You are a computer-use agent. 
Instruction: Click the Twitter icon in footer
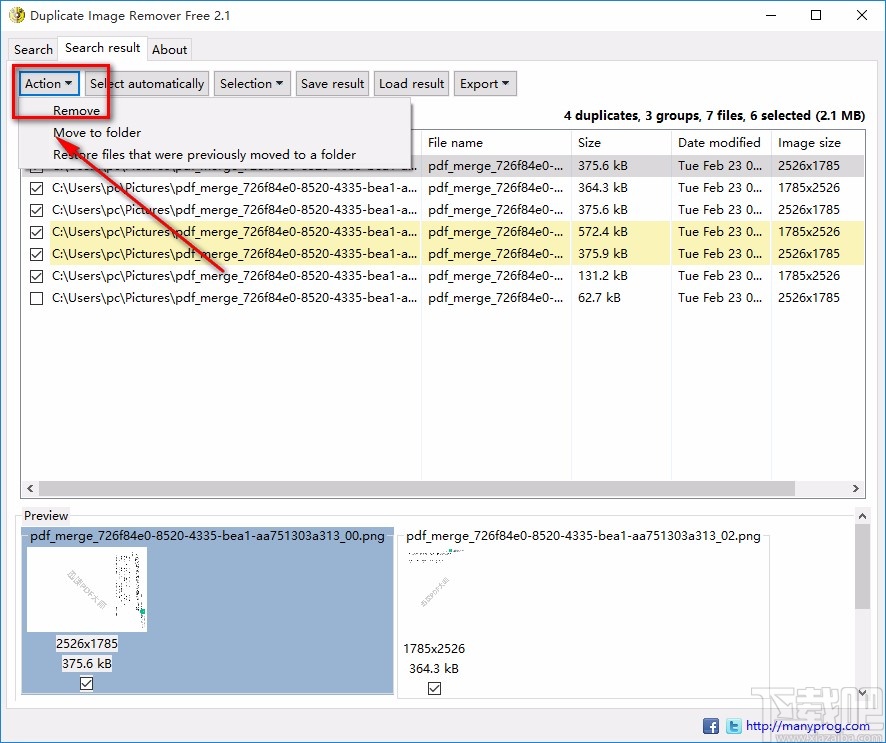(733, 726)
